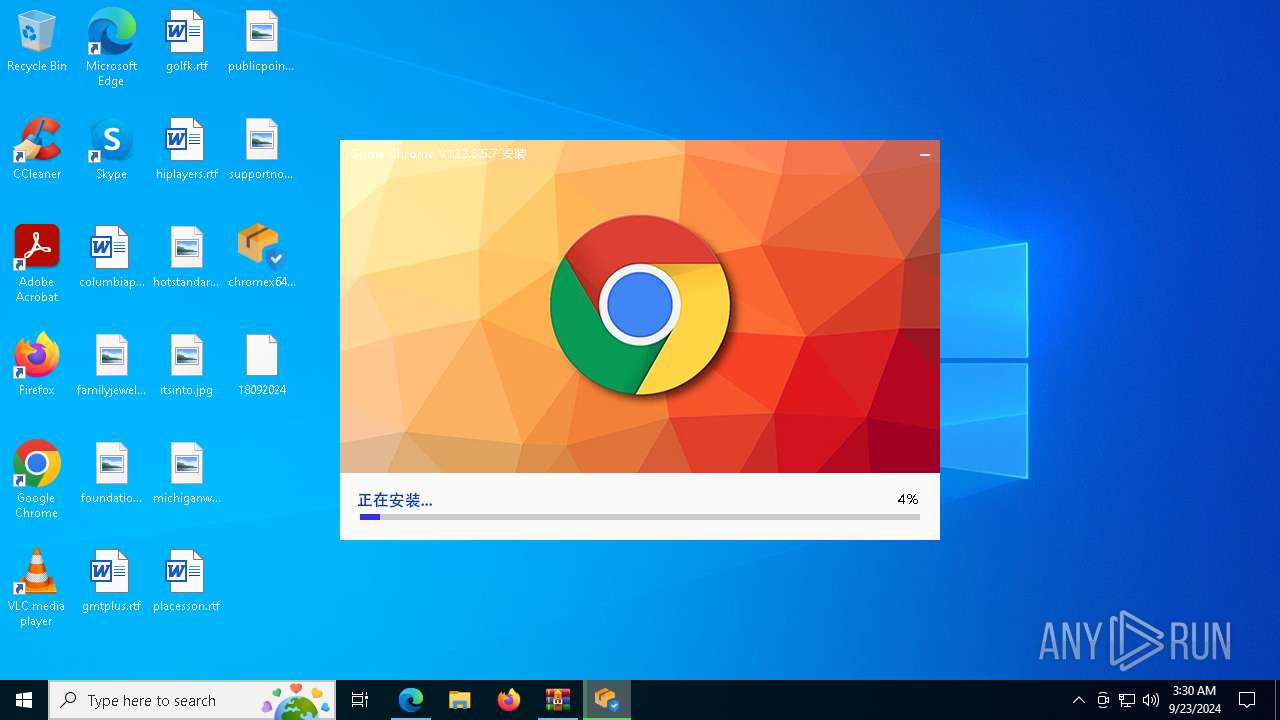This screenshot has width=1280, height=720.
Task: Show hidden system tray icons
Action: pos(1079,700)
